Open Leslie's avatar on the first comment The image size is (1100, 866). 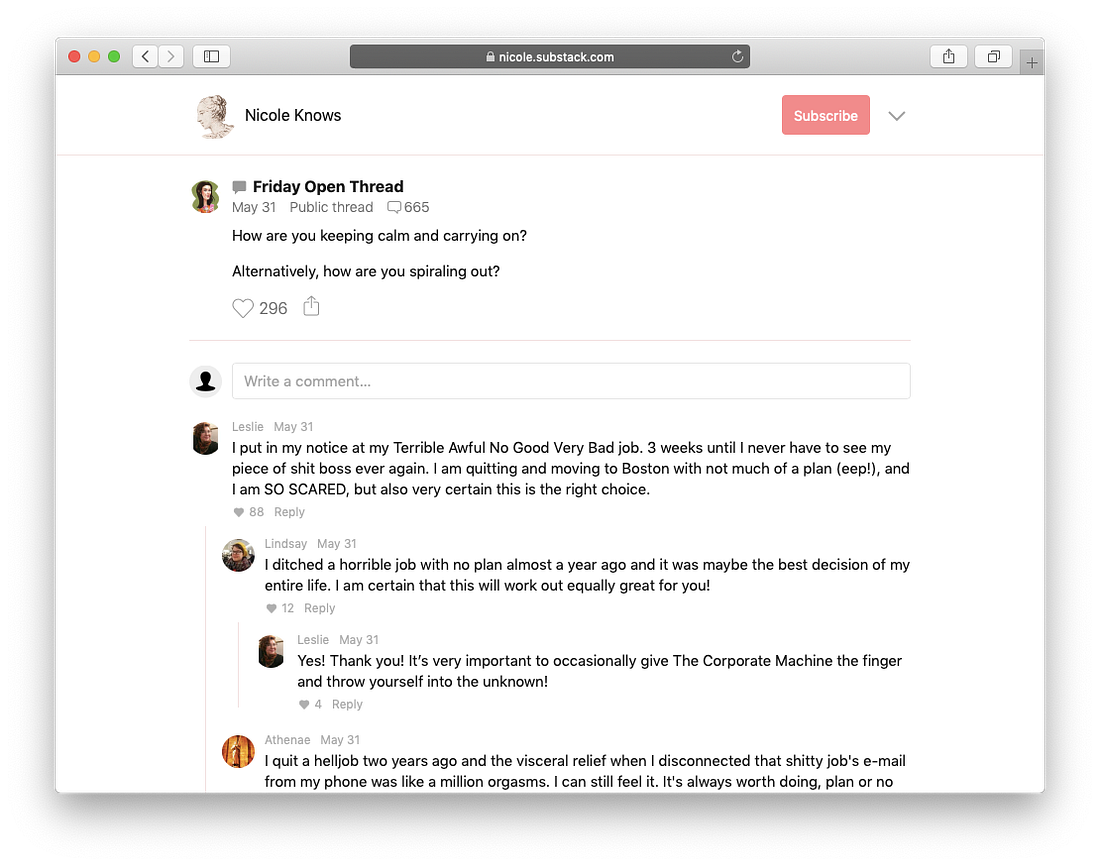point(206,439)
